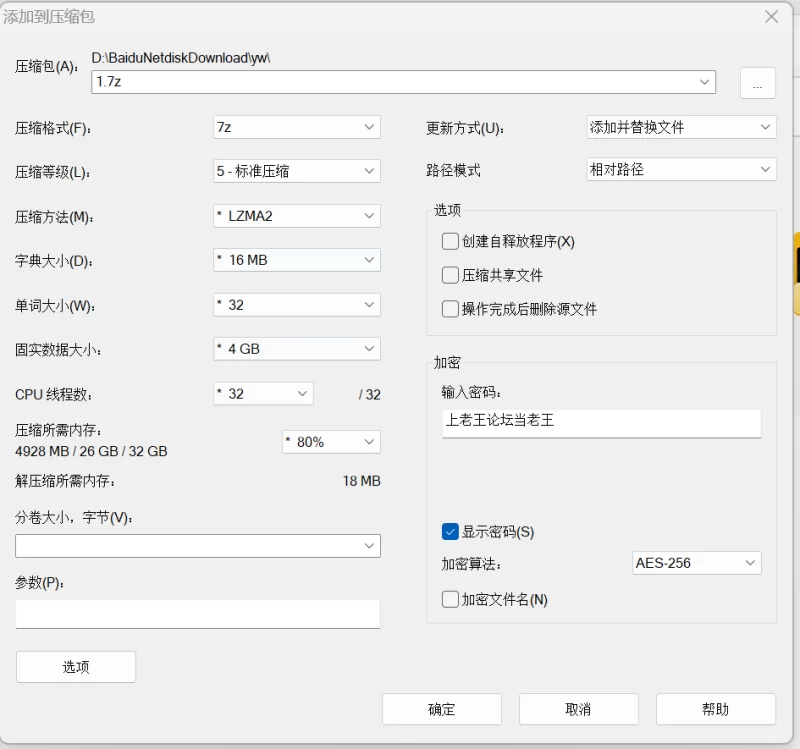Open the CPU threads count dropdown
Image resolution: width=800 pixels, height=749 pixels.
[x=264, y=394]
